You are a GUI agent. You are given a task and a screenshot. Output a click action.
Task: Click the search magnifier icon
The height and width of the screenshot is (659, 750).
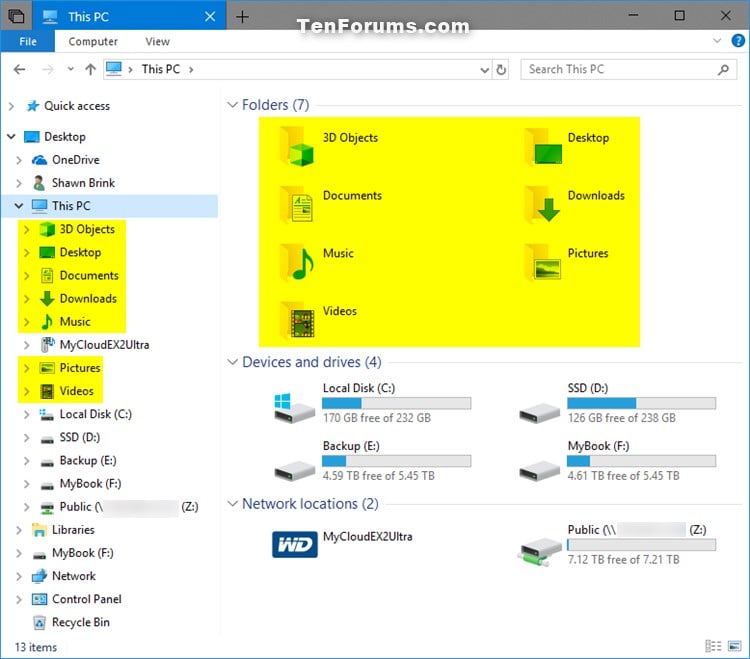[723, 70]
